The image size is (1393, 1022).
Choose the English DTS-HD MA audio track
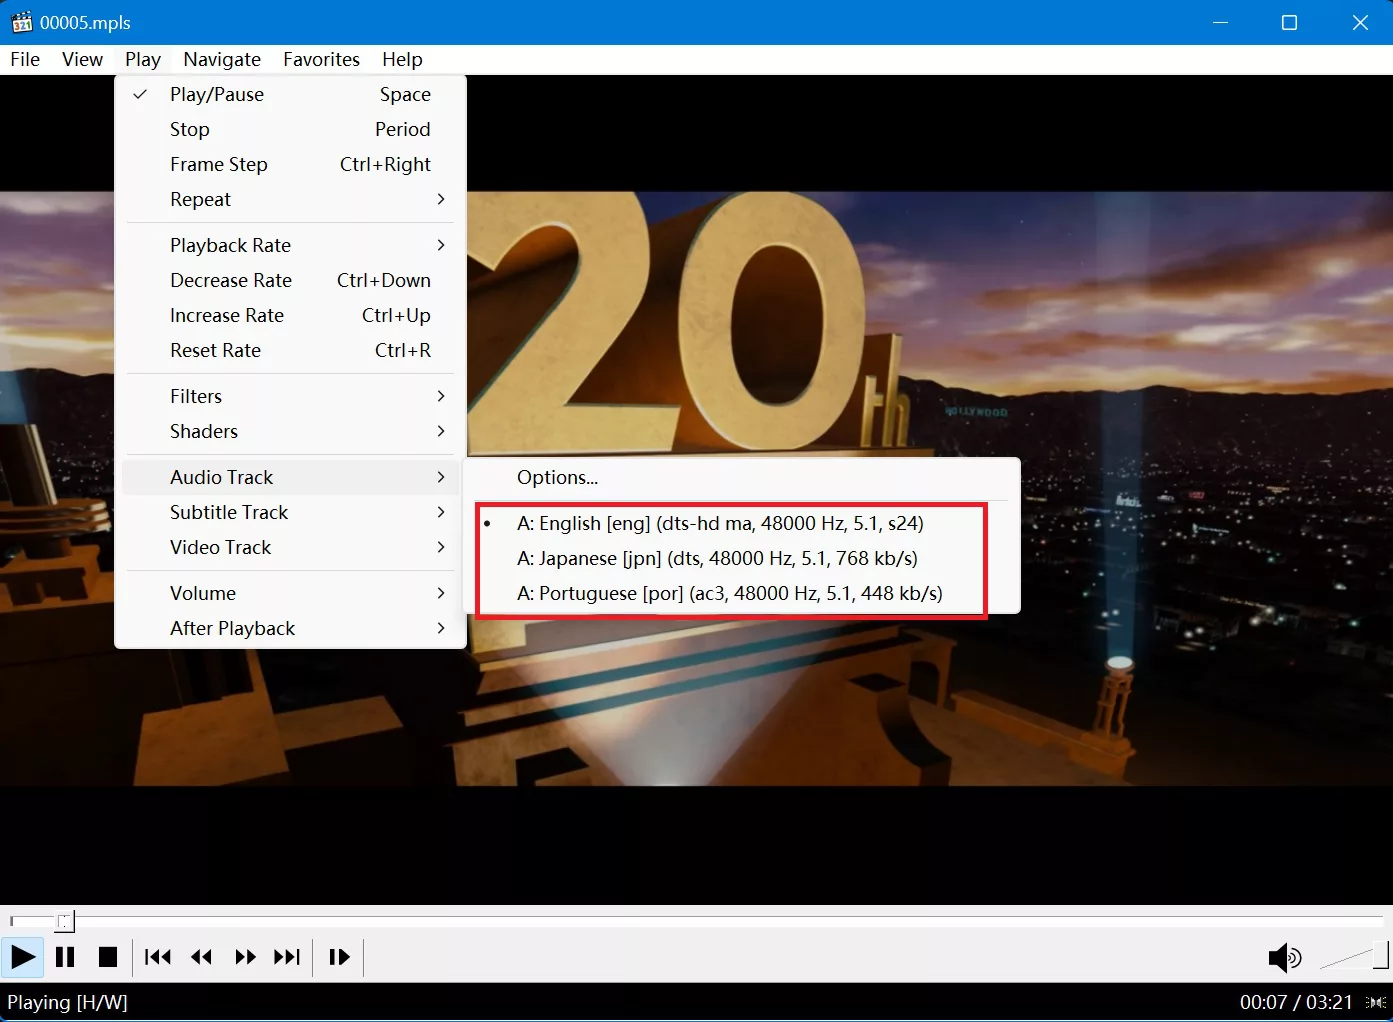click(x=719, y=523)
